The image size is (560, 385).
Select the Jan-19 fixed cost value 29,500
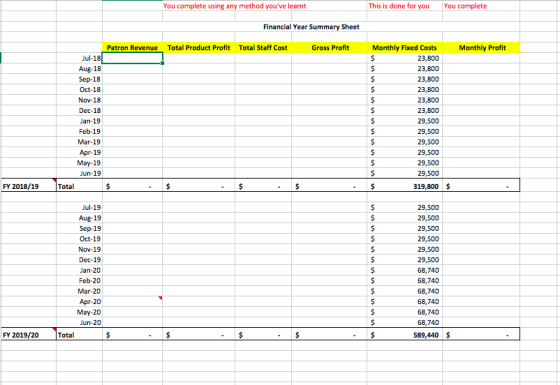pos(428,121)
